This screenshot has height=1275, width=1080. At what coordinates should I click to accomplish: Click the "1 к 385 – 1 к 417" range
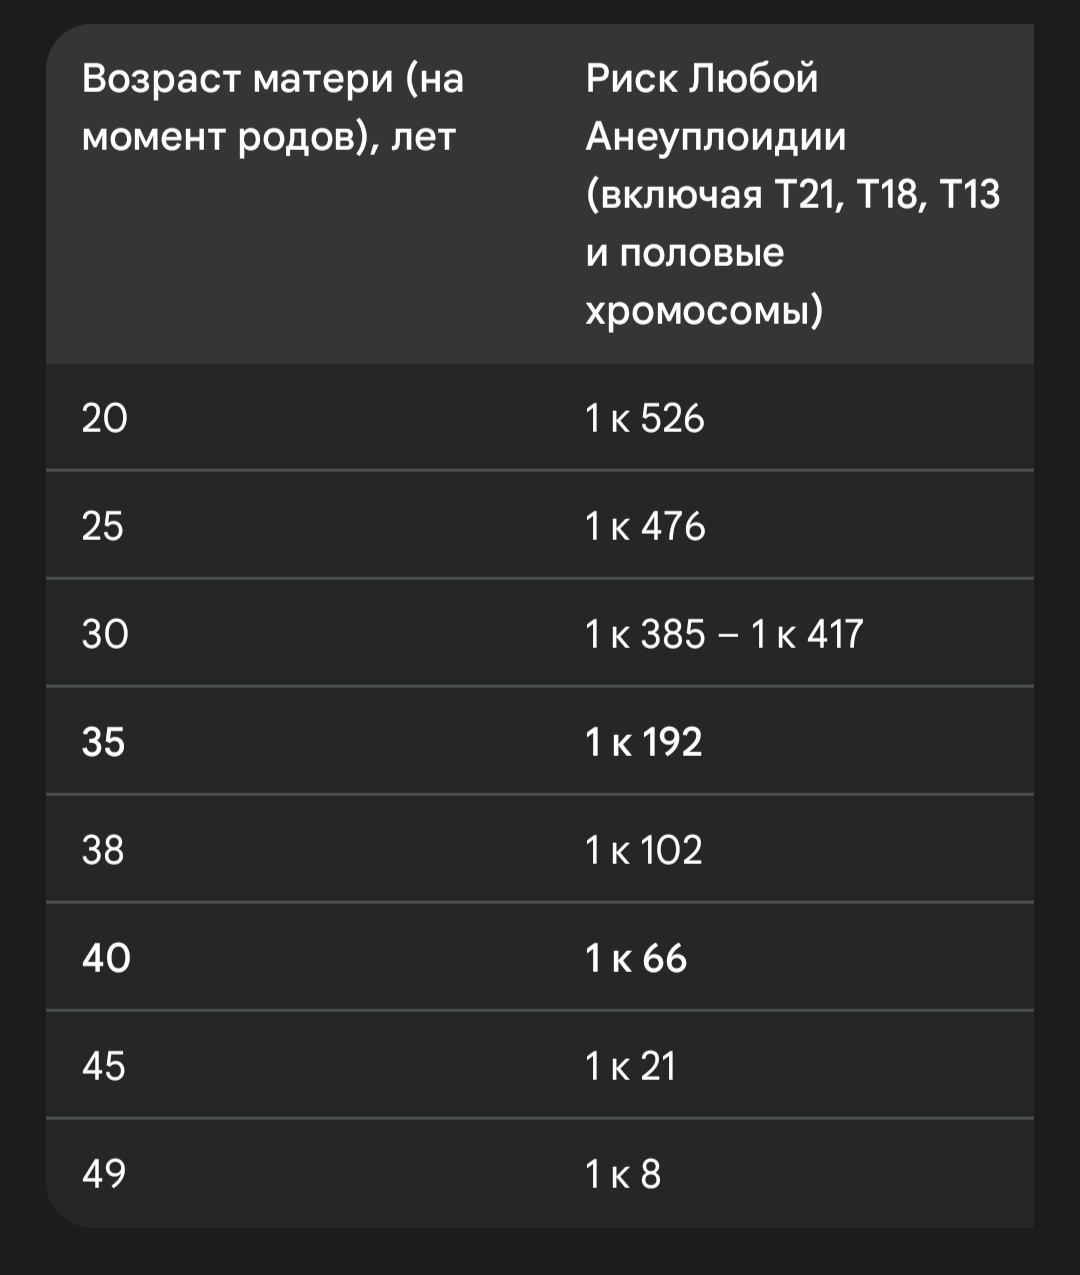(724, 634)
